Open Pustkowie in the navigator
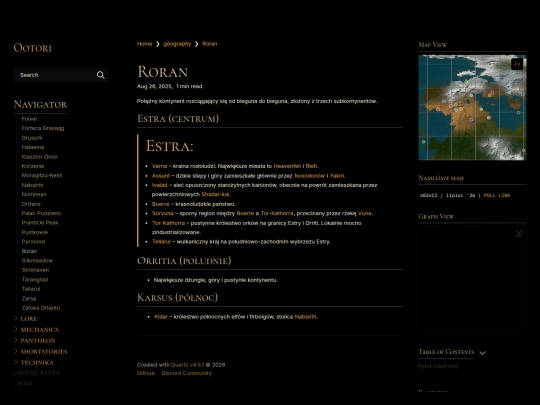 tap(35, 232)
